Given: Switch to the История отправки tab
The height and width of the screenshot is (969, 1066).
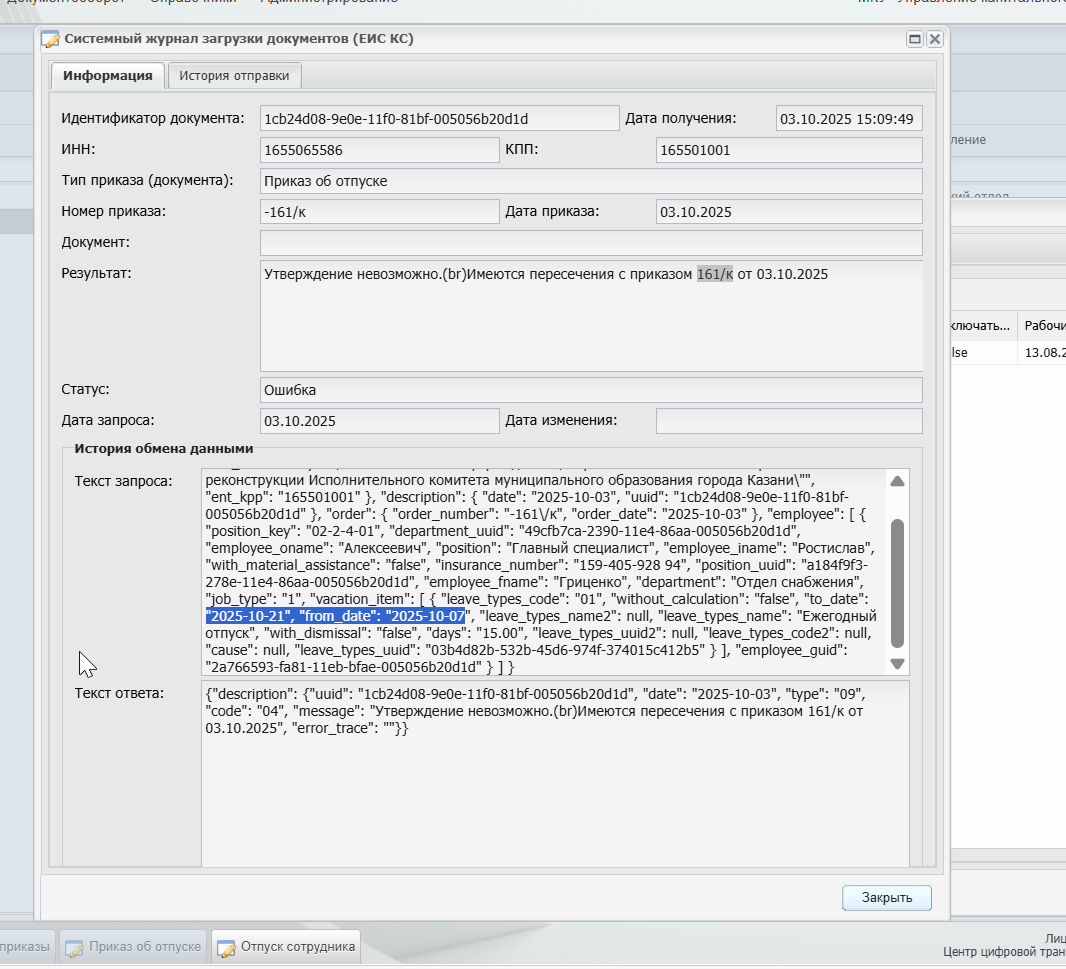Looking at the screenshot, I should pyautogui.click(x=235, y=75).
